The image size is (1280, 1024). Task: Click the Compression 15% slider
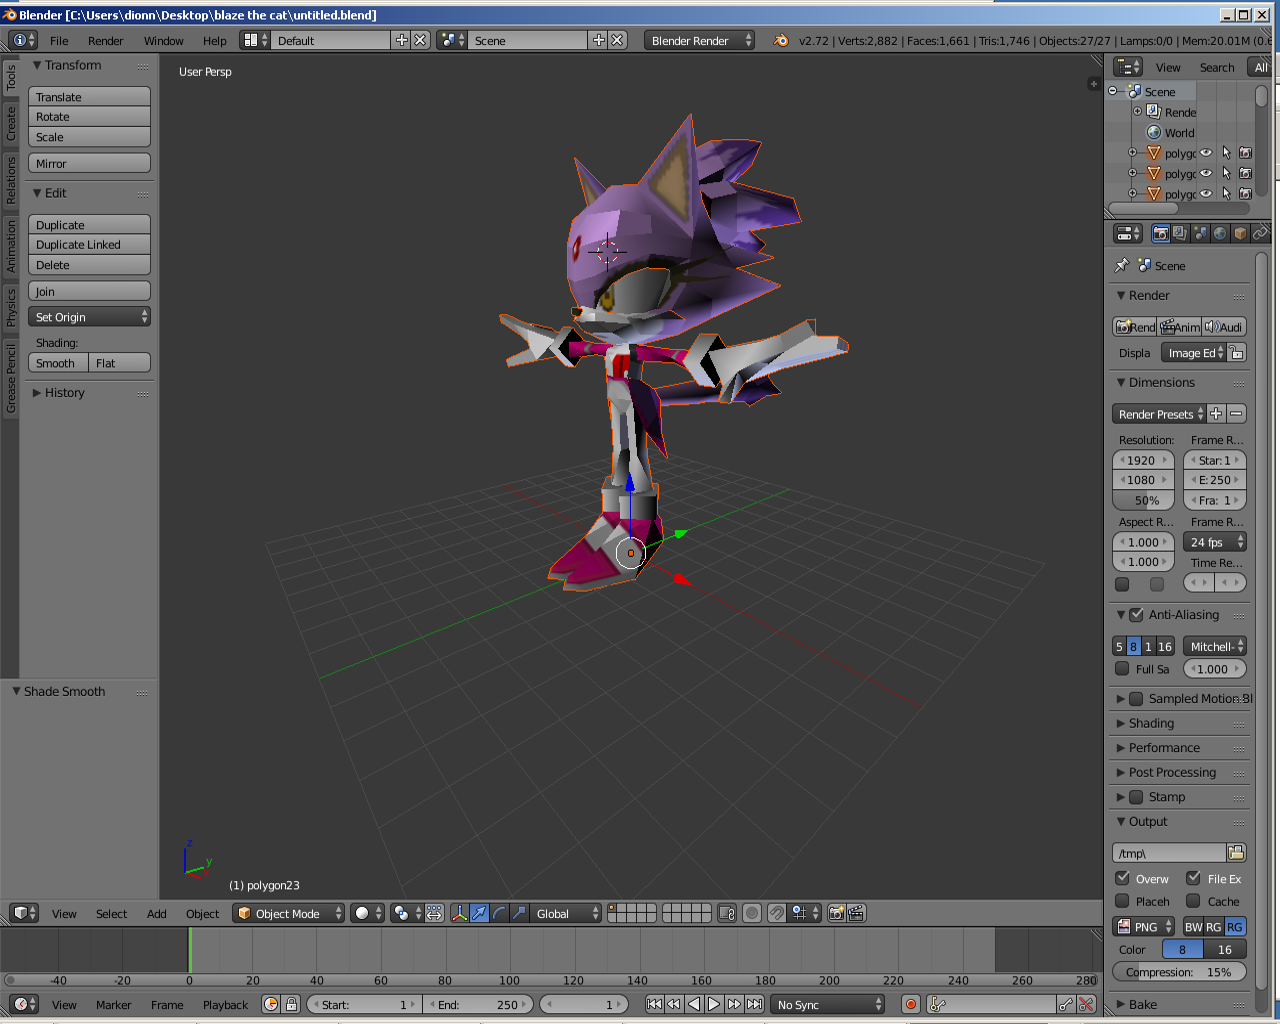[1180, 971]
